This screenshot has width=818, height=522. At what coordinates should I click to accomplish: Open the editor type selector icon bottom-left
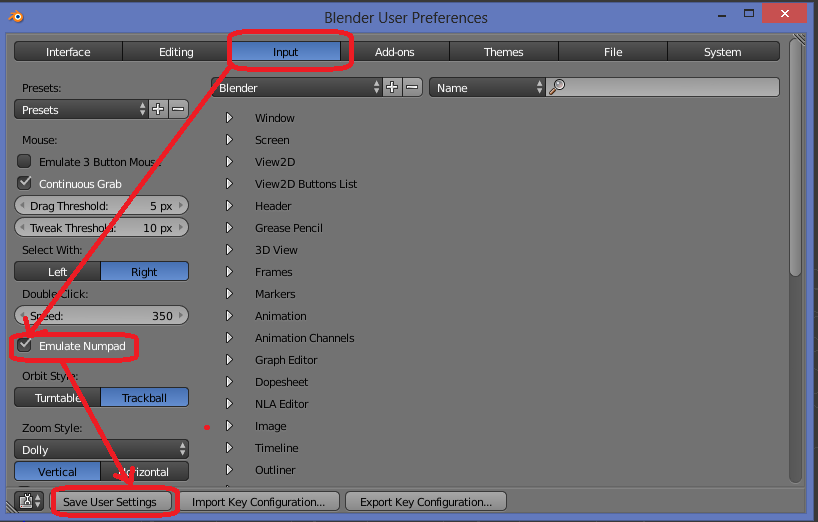coord(30,501)
